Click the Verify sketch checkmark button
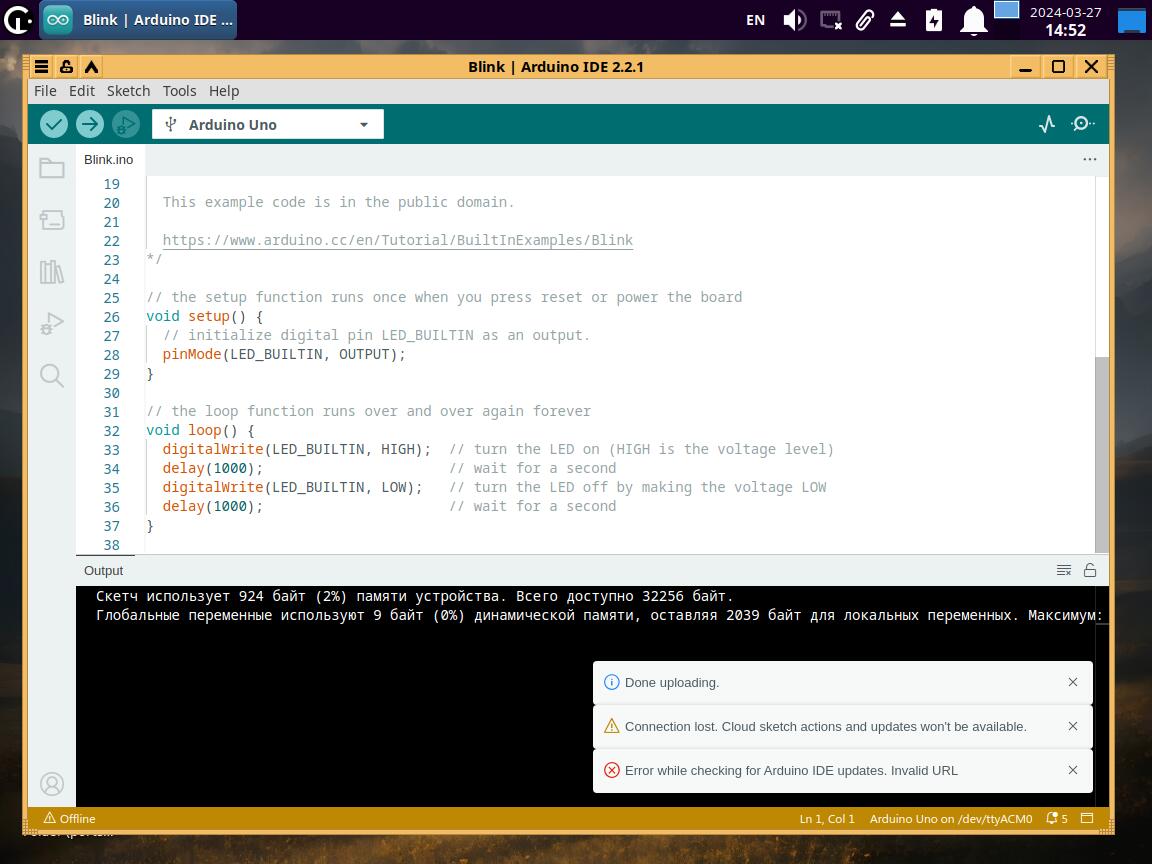Viewport: 1152px width, 864px height. click(54, 124)
